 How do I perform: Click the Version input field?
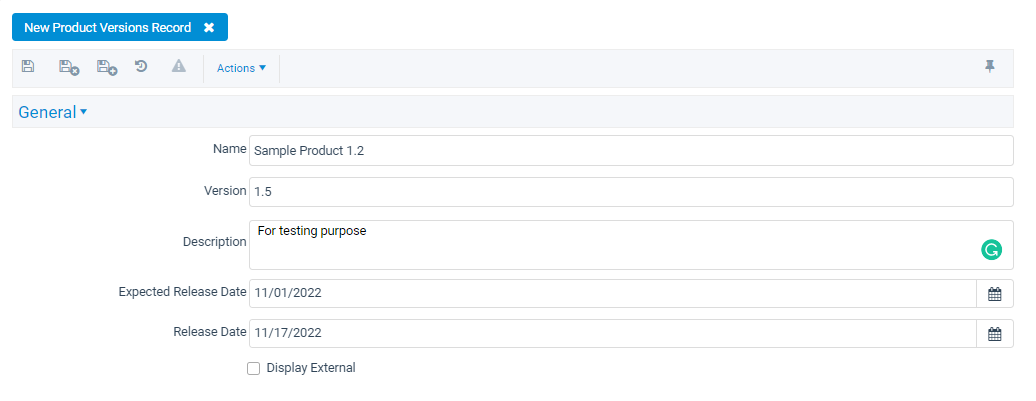(631, 192)
